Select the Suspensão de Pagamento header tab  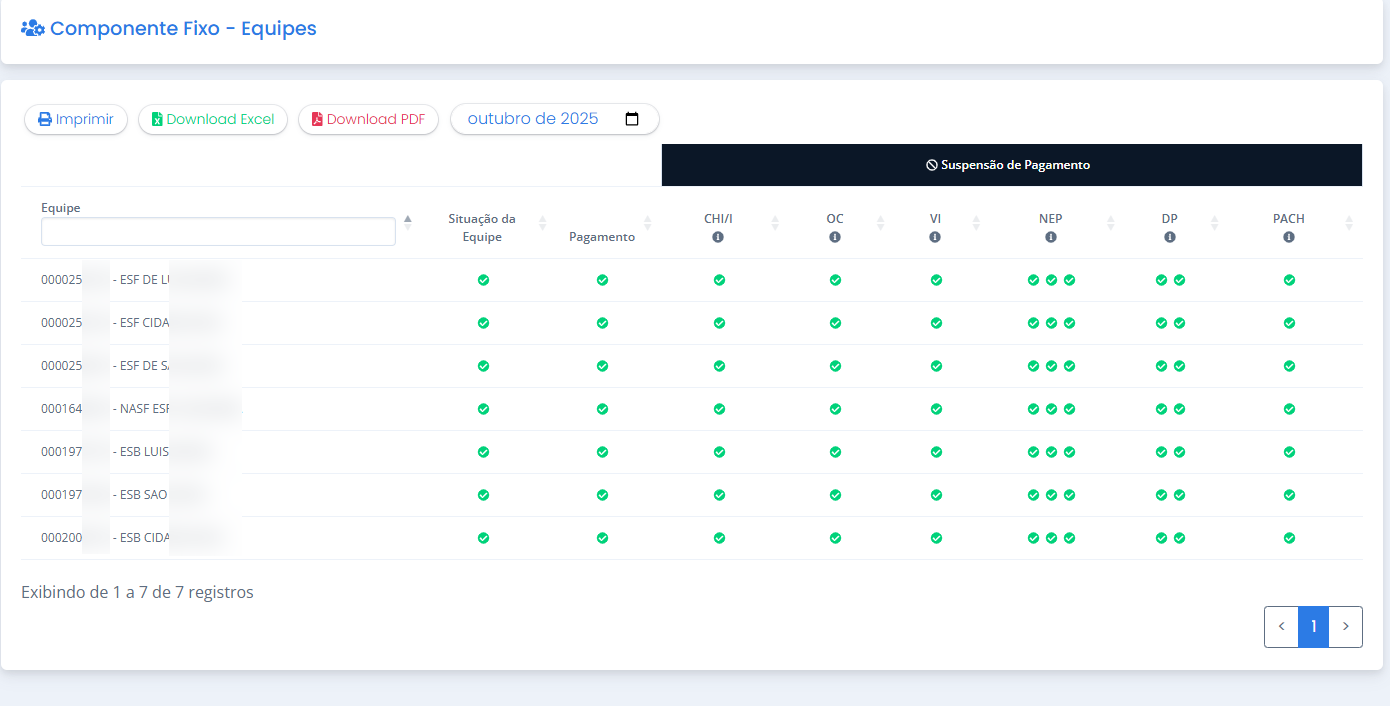coord(1011,164)
